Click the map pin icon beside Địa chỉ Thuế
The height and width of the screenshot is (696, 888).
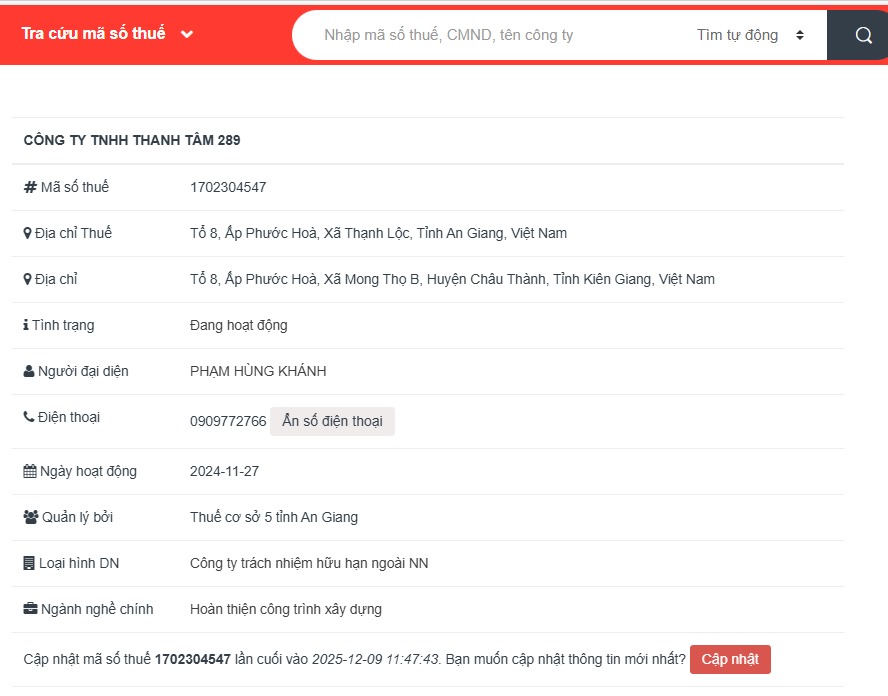pos(28,233)
